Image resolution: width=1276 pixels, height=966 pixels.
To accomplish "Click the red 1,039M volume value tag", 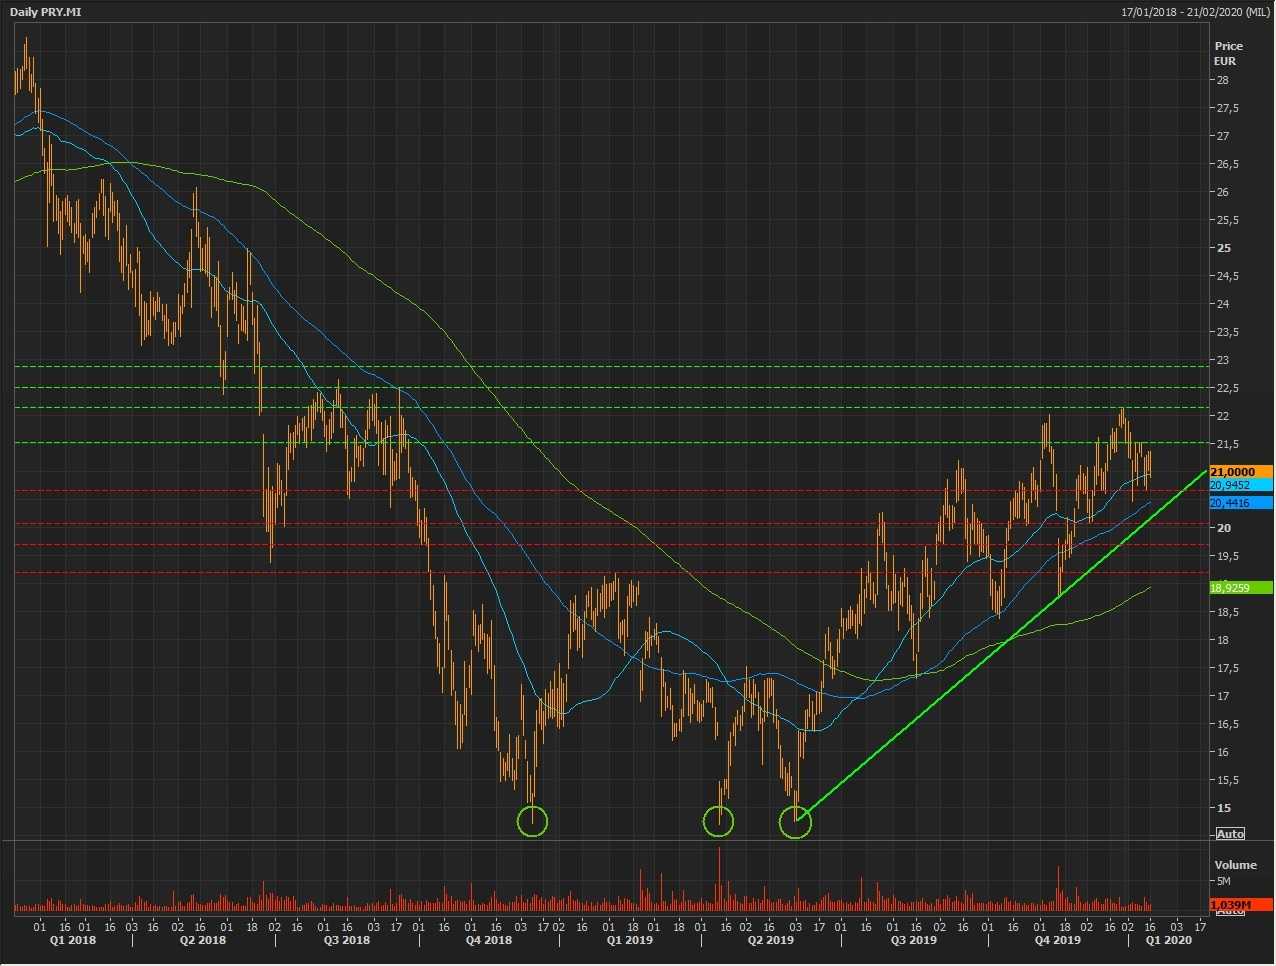I will tap(1240, 904).
